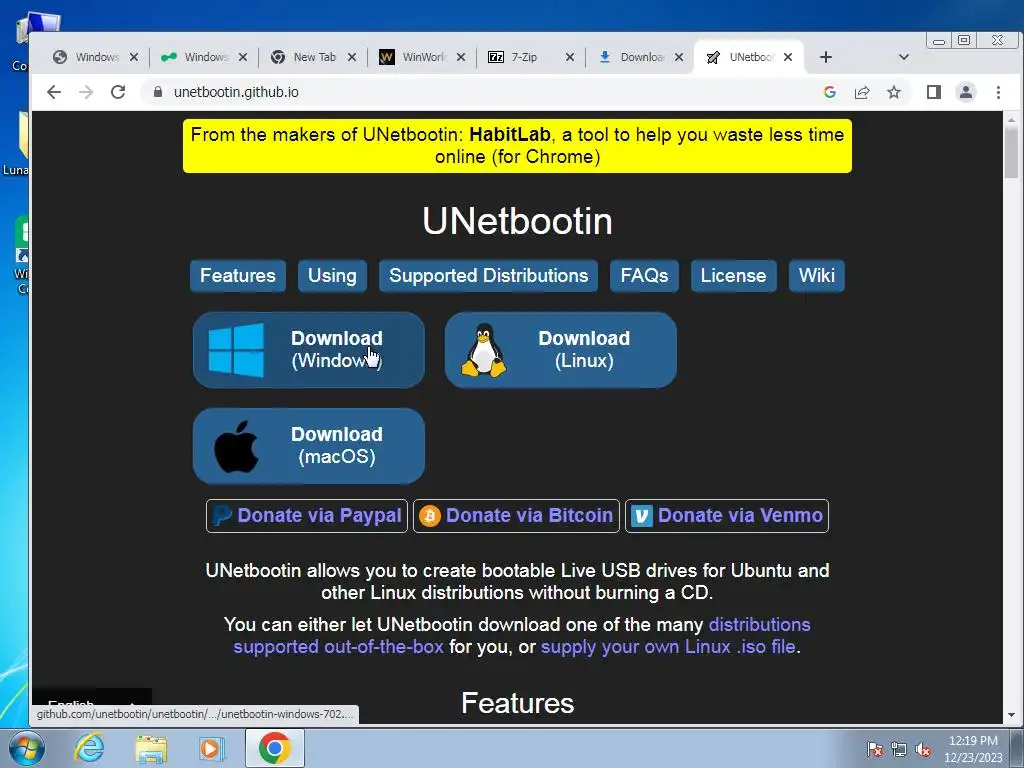Launch Internet Explorer from taskbar

[89, 748]
